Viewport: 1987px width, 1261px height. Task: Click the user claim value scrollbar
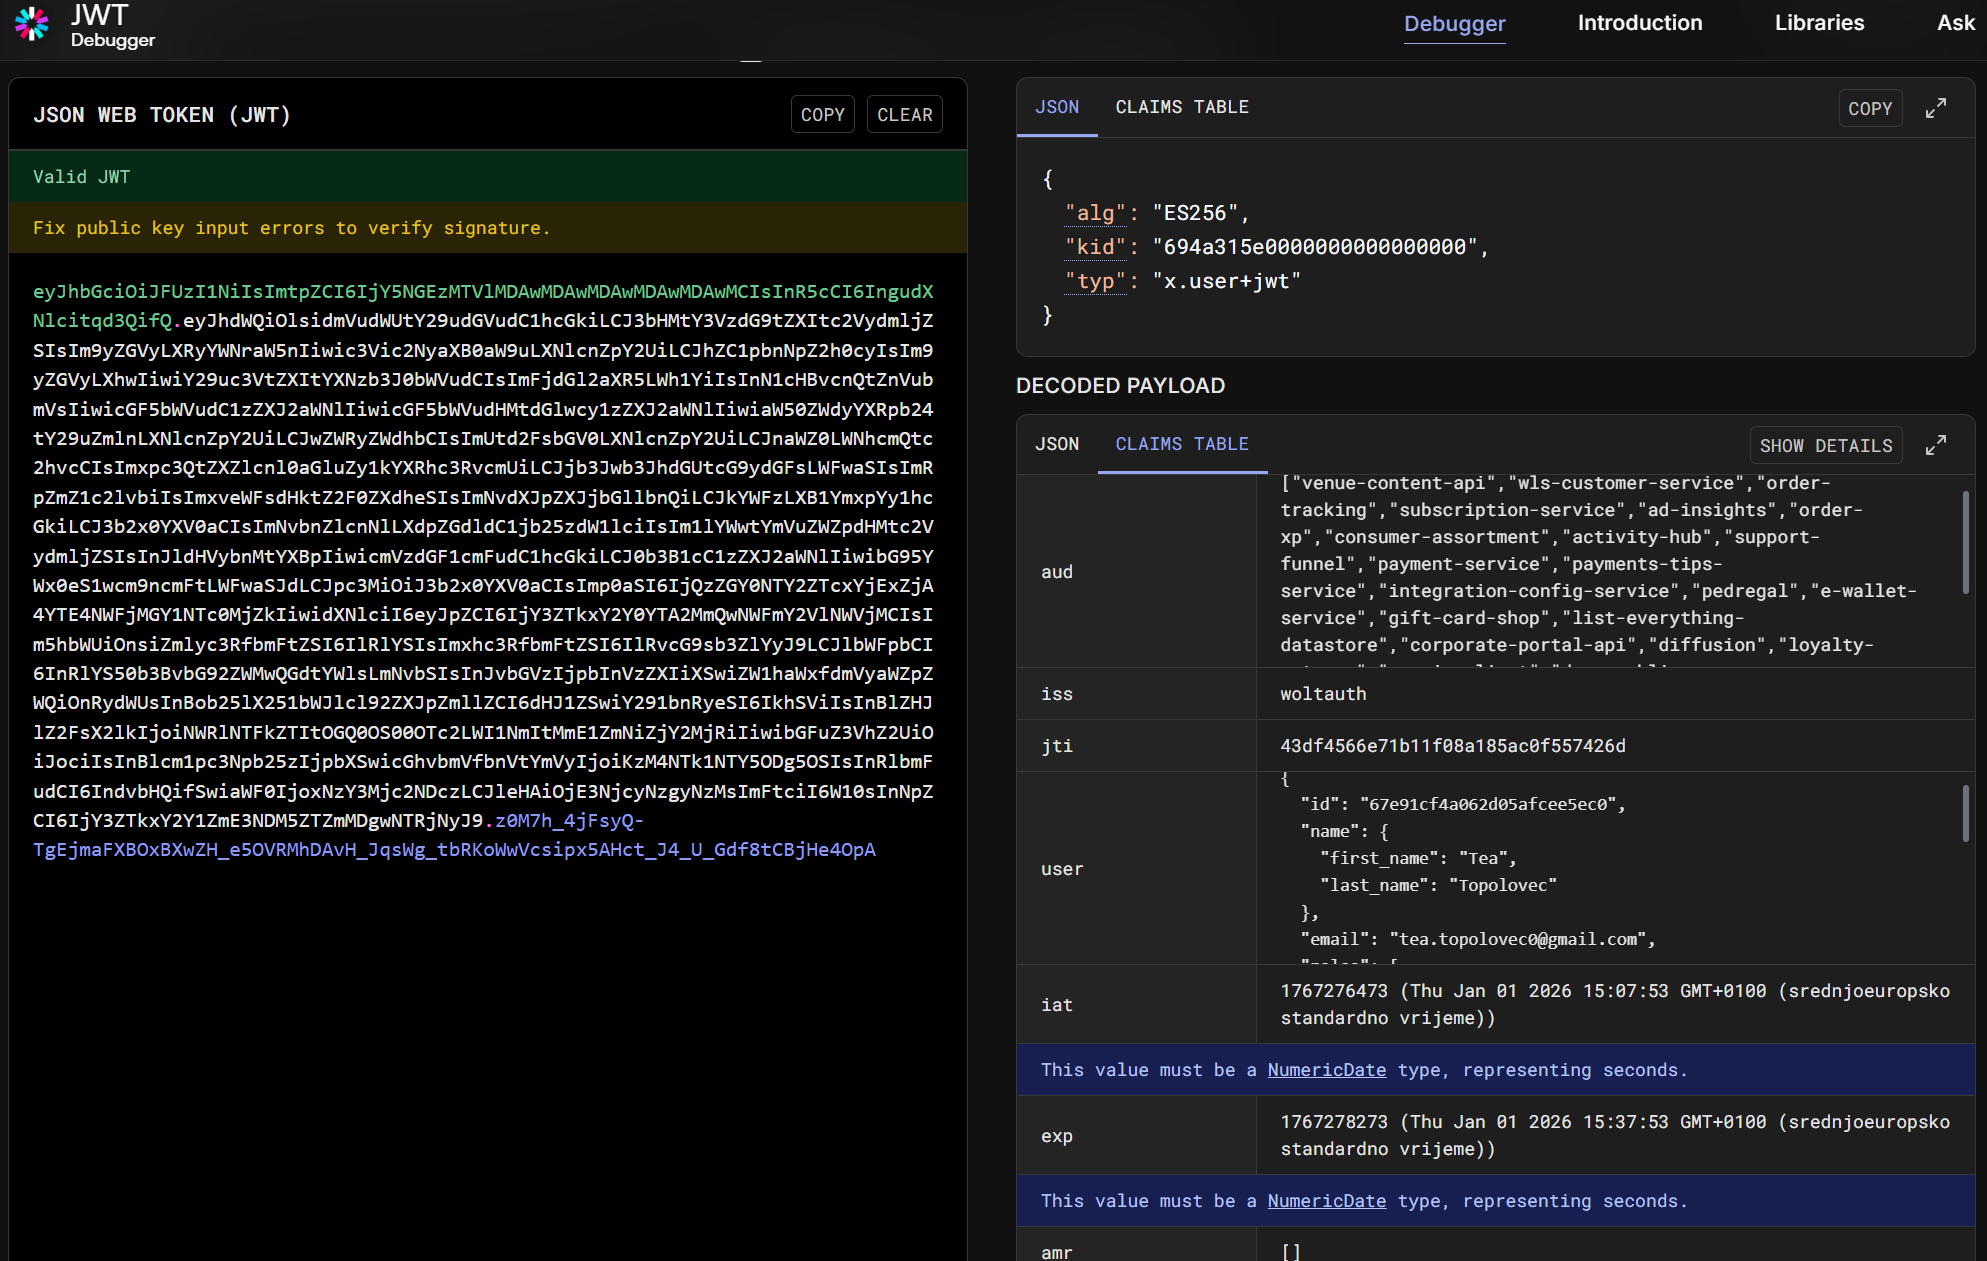(1965, 812)
